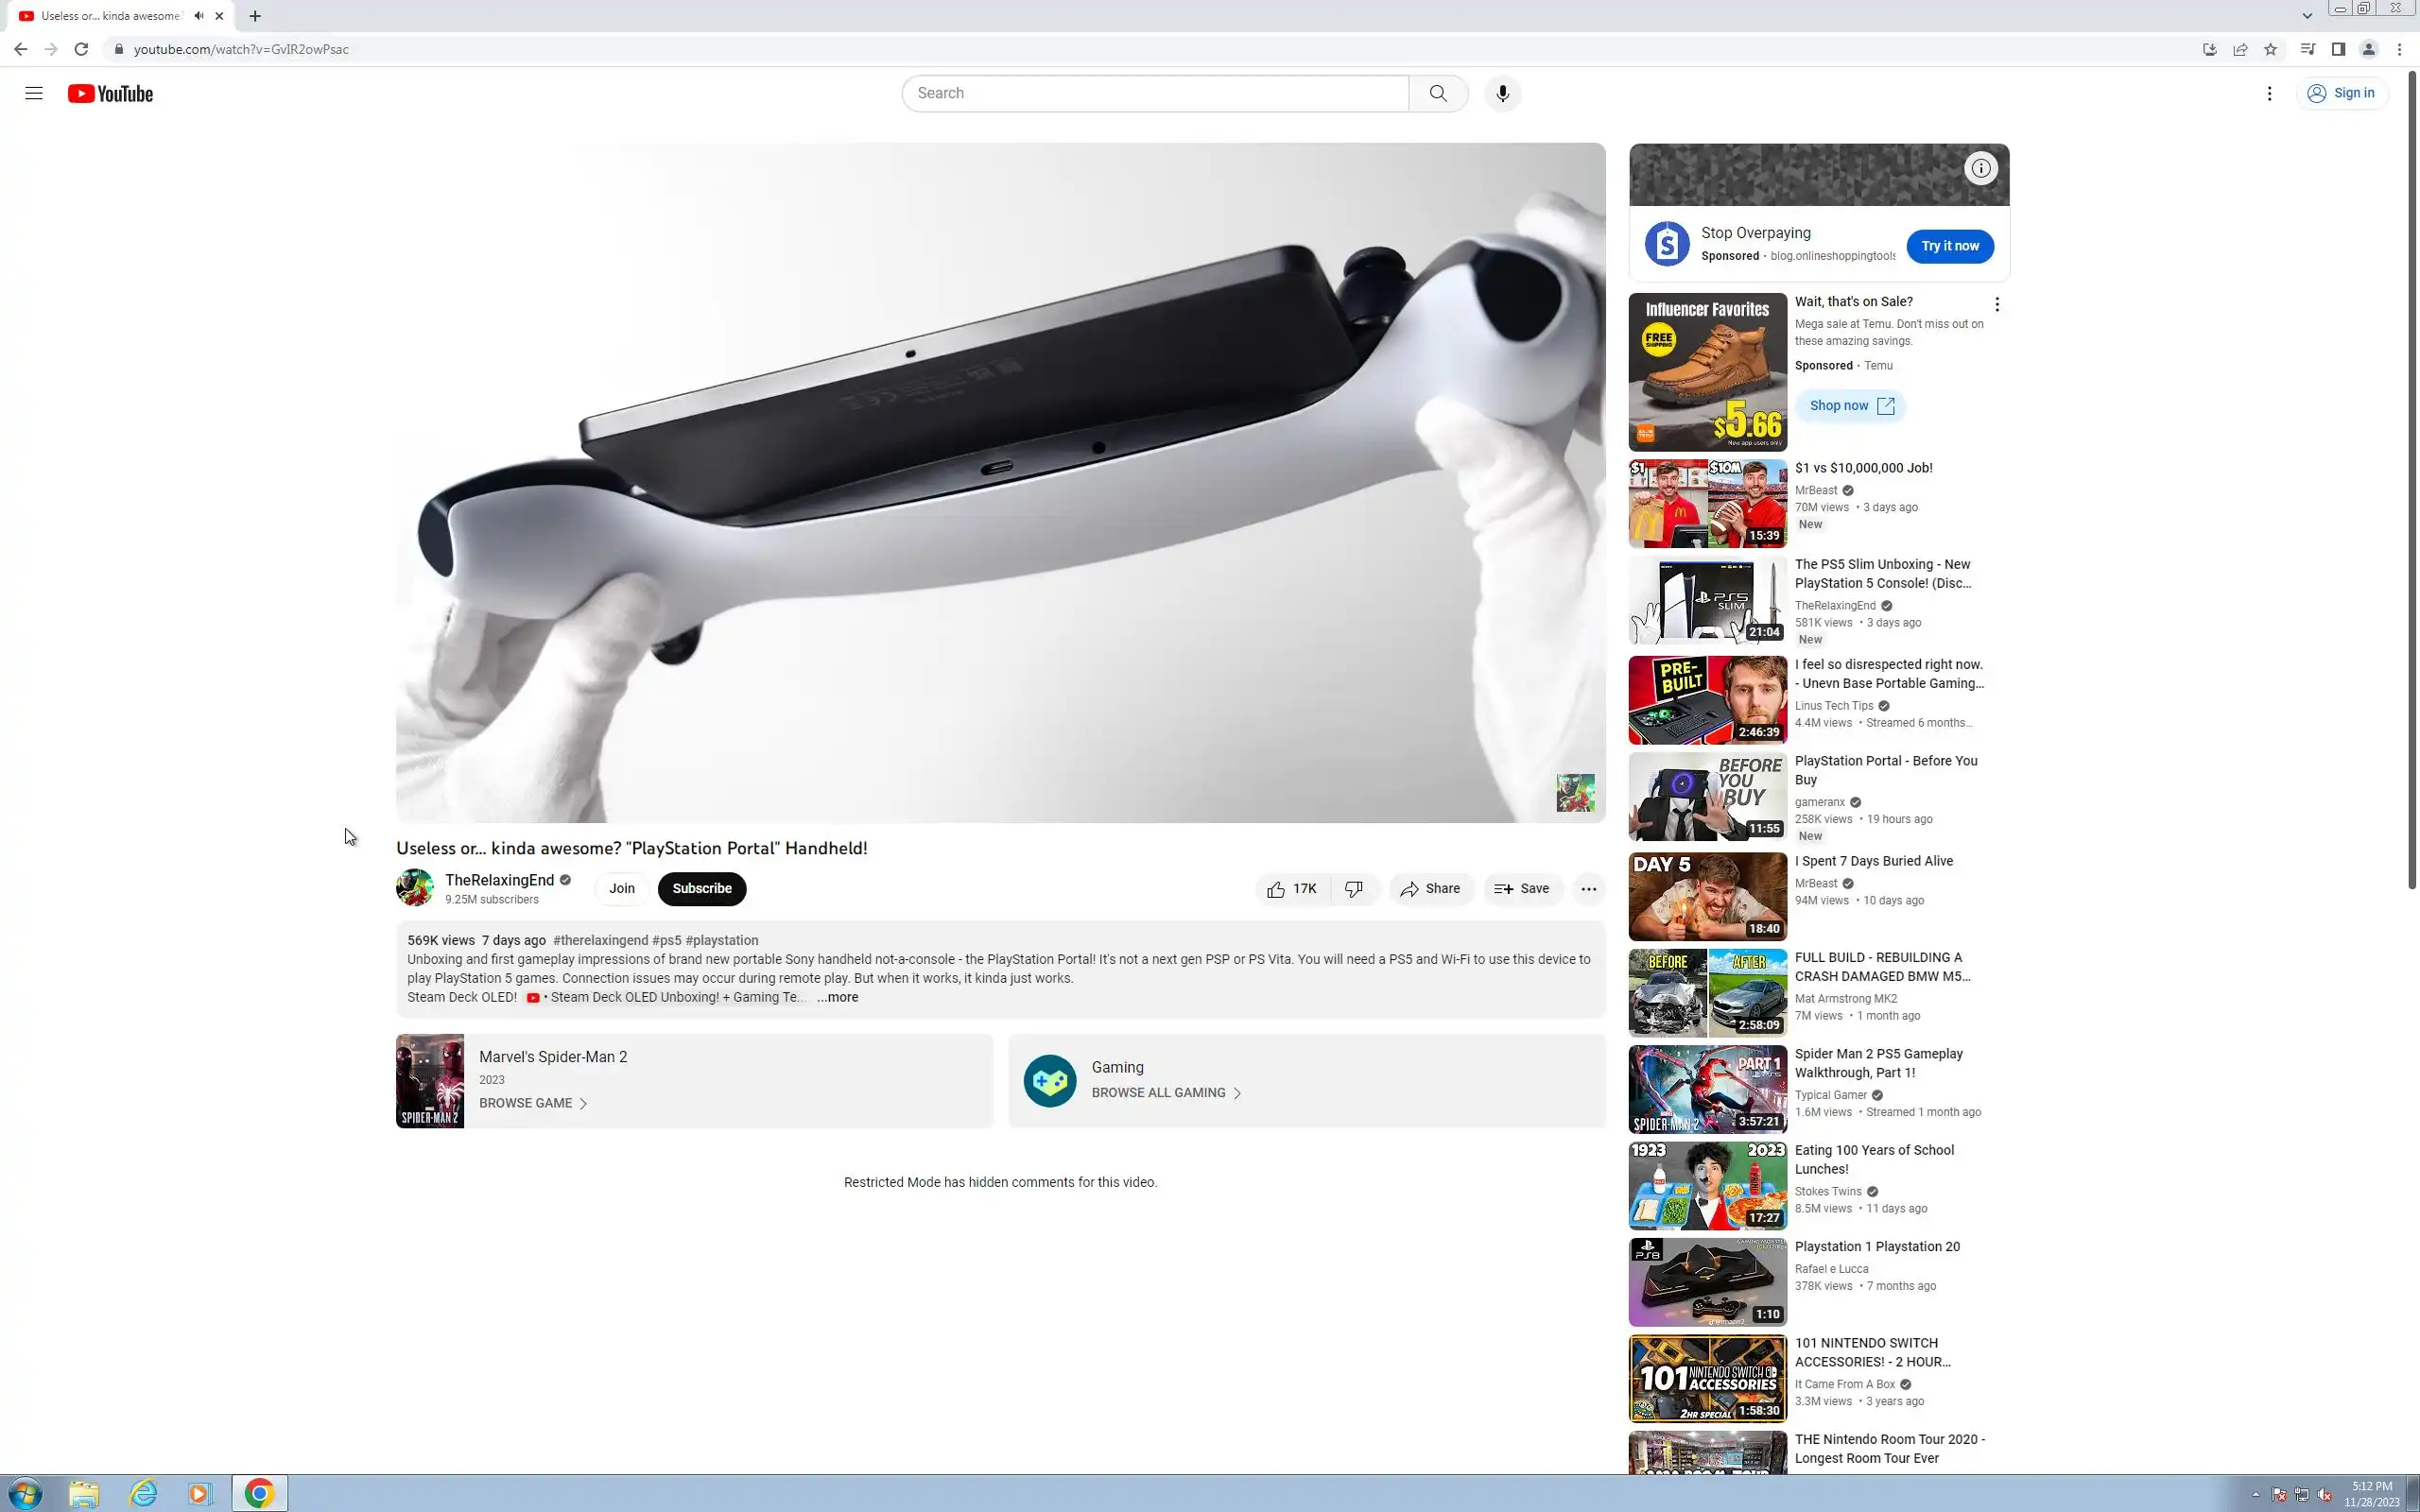Image resolution: width=2420 pixels, height=1512 pixels.
Task: Expand description with ...more
Action: pyautogui.click(x=837, y=997)
